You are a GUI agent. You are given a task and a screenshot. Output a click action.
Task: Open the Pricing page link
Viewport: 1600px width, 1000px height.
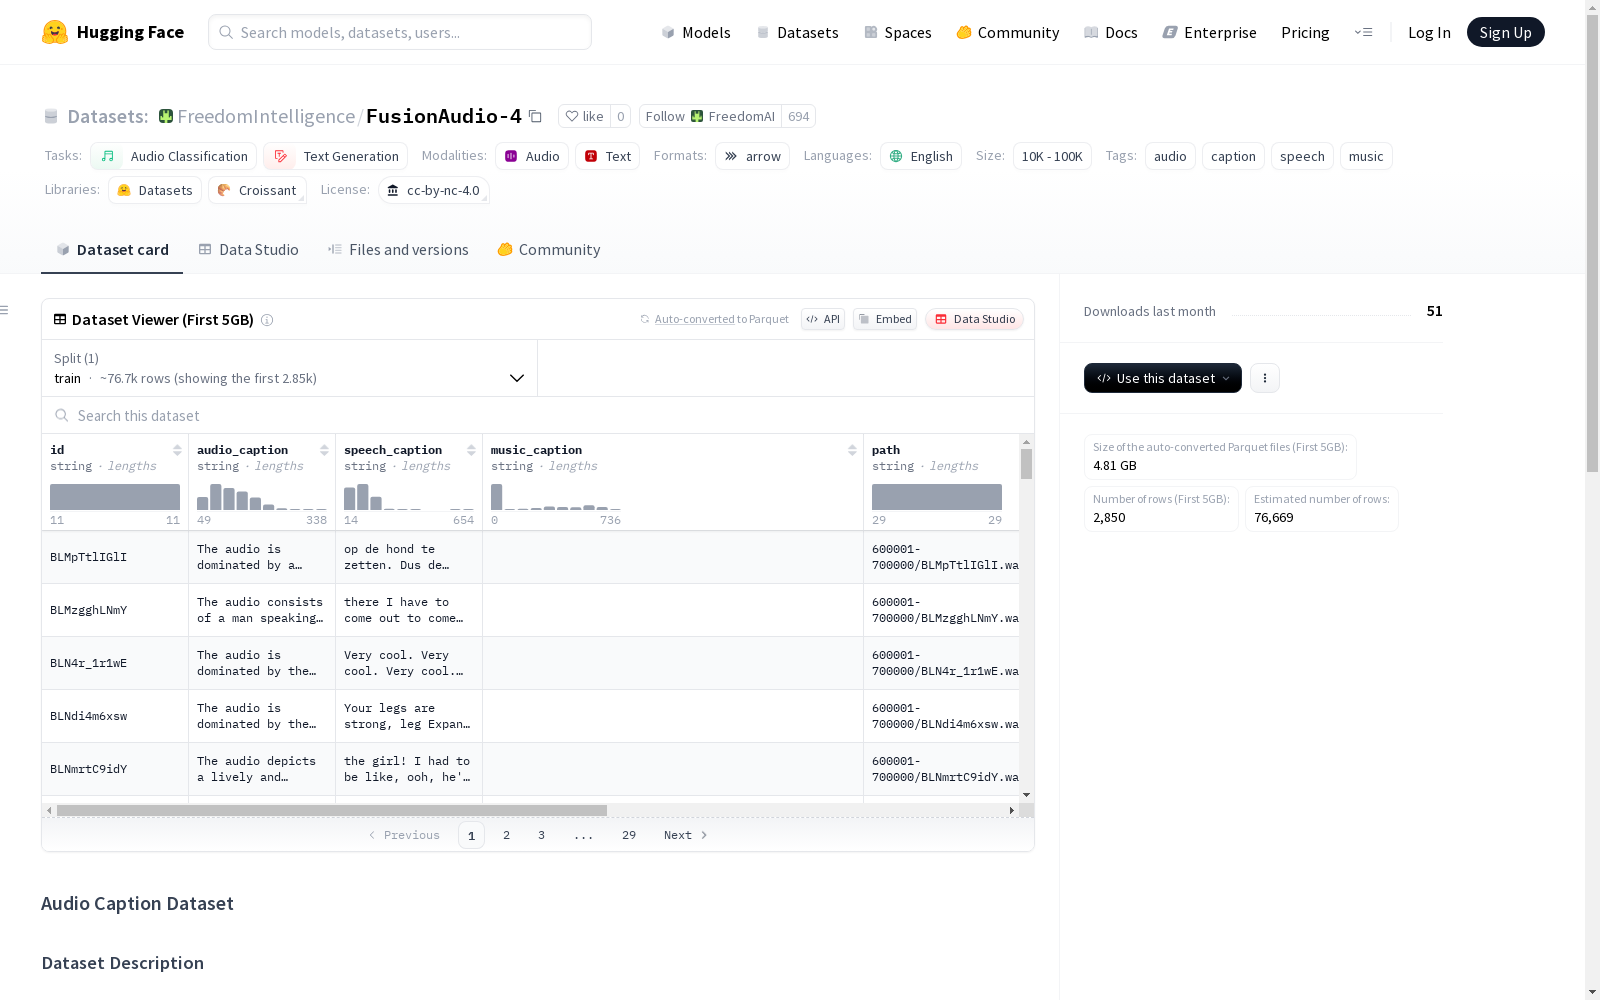click(1305, 32)
